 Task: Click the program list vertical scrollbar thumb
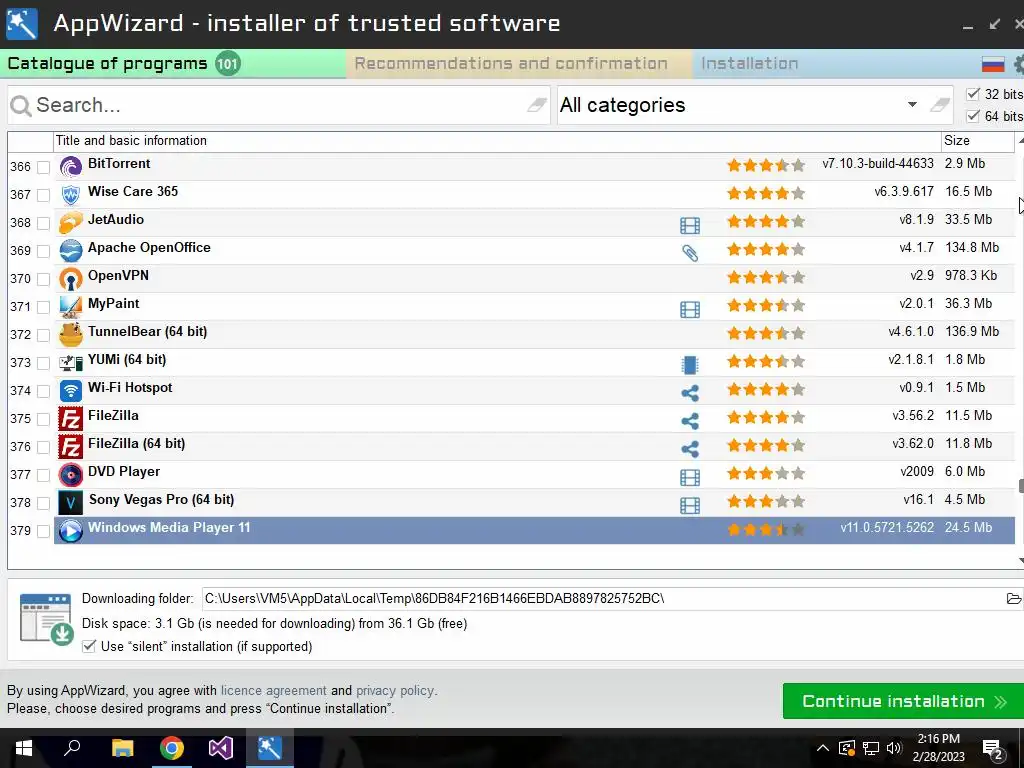click(1020, 487)
